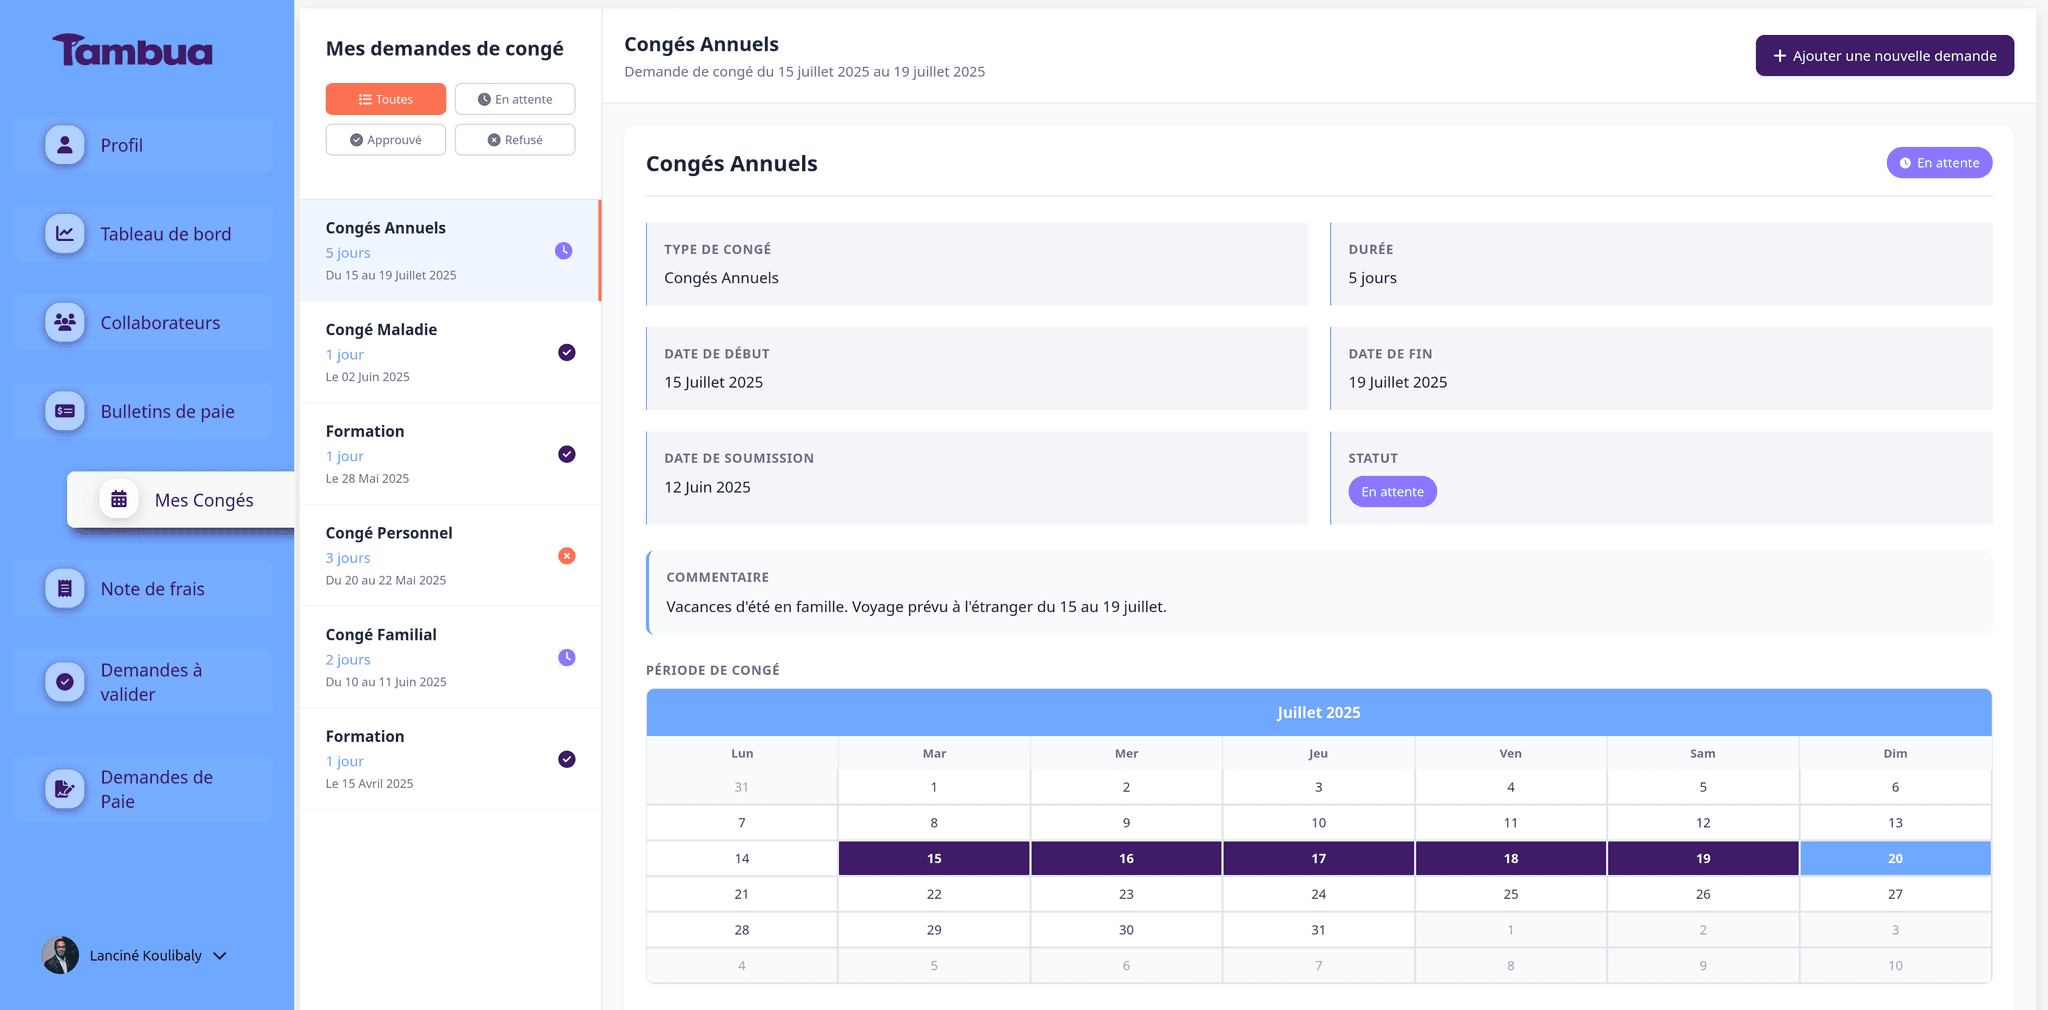Click the refused red icon on Congé Personnel

pos(567,555)
